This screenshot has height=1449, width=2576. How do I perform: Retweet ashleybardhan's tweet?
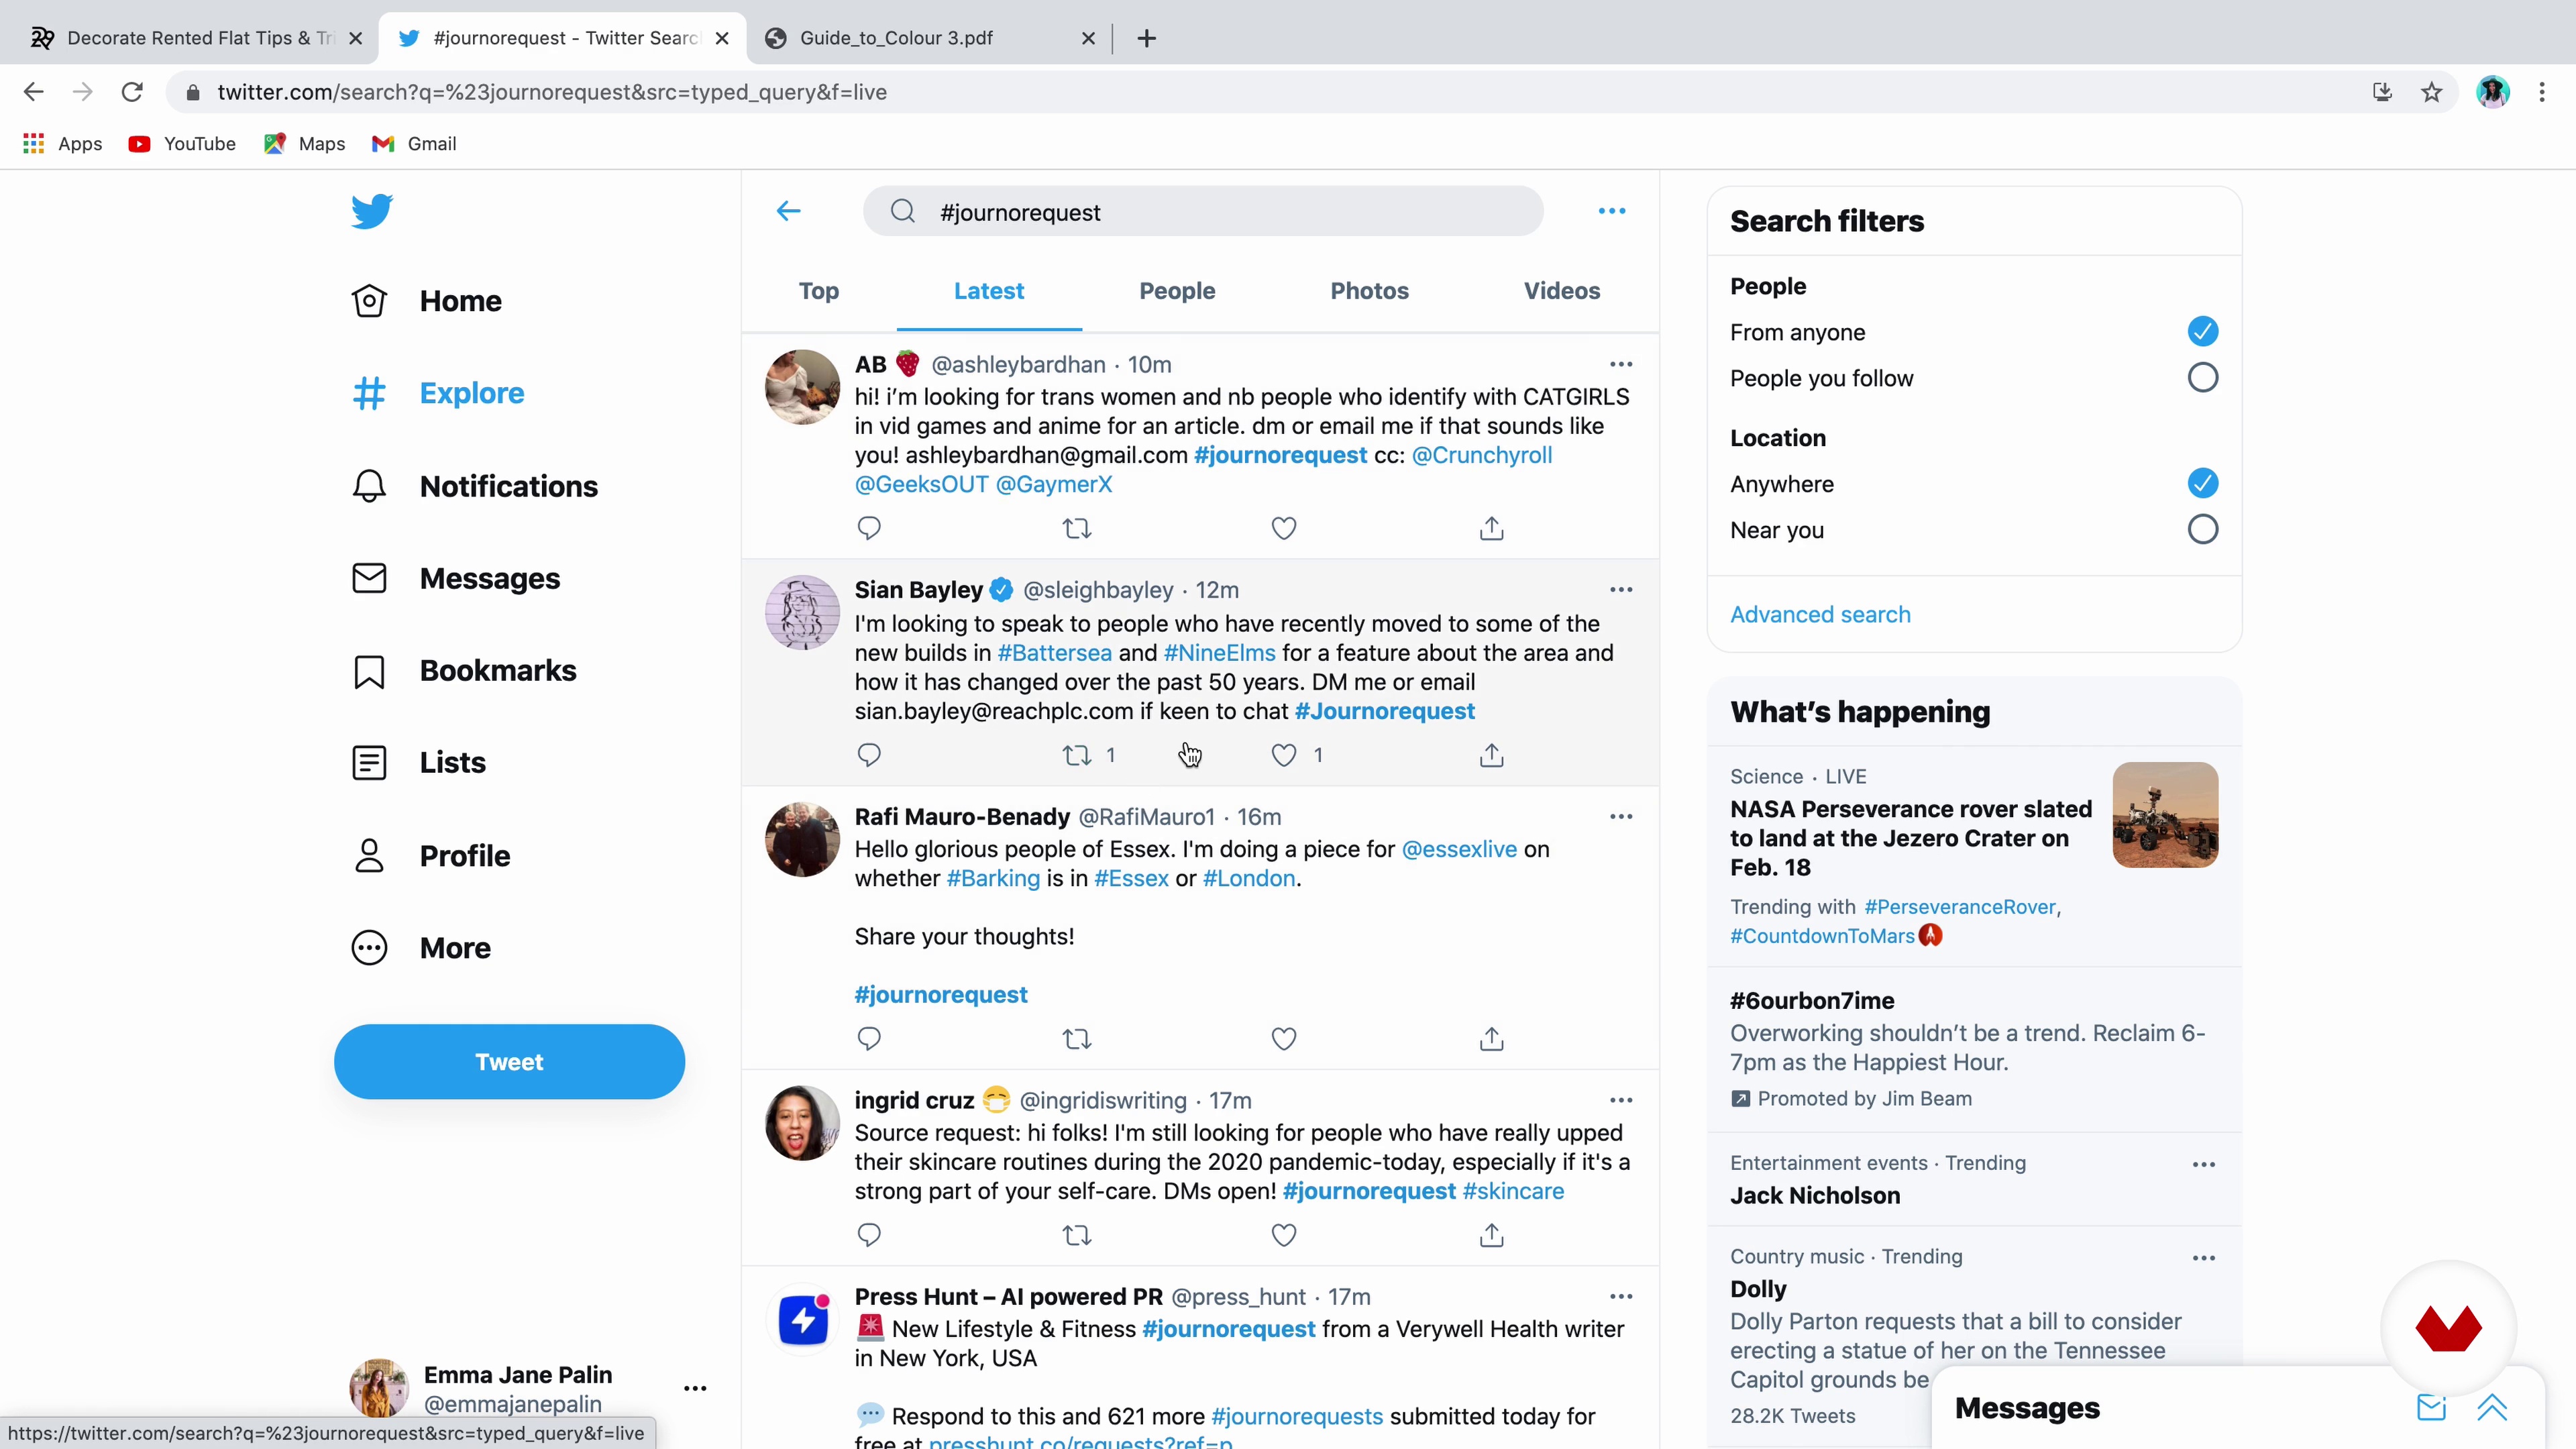pos(1076,528)
